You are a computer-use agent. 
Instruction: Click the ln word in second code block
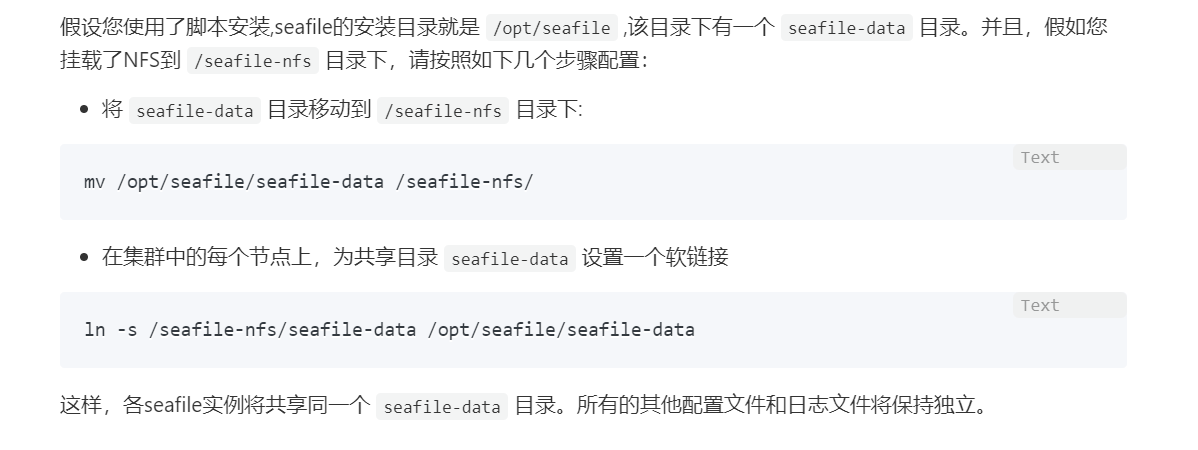point(95,329)
